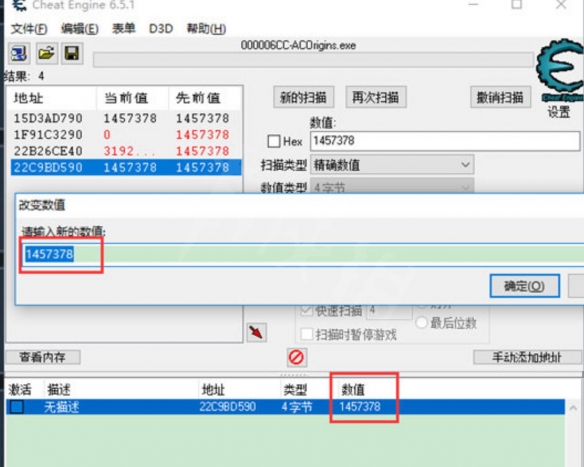Click the 撤销扫描 button
The width and height of the screenshot is (584, 467).
click(501, 98)
